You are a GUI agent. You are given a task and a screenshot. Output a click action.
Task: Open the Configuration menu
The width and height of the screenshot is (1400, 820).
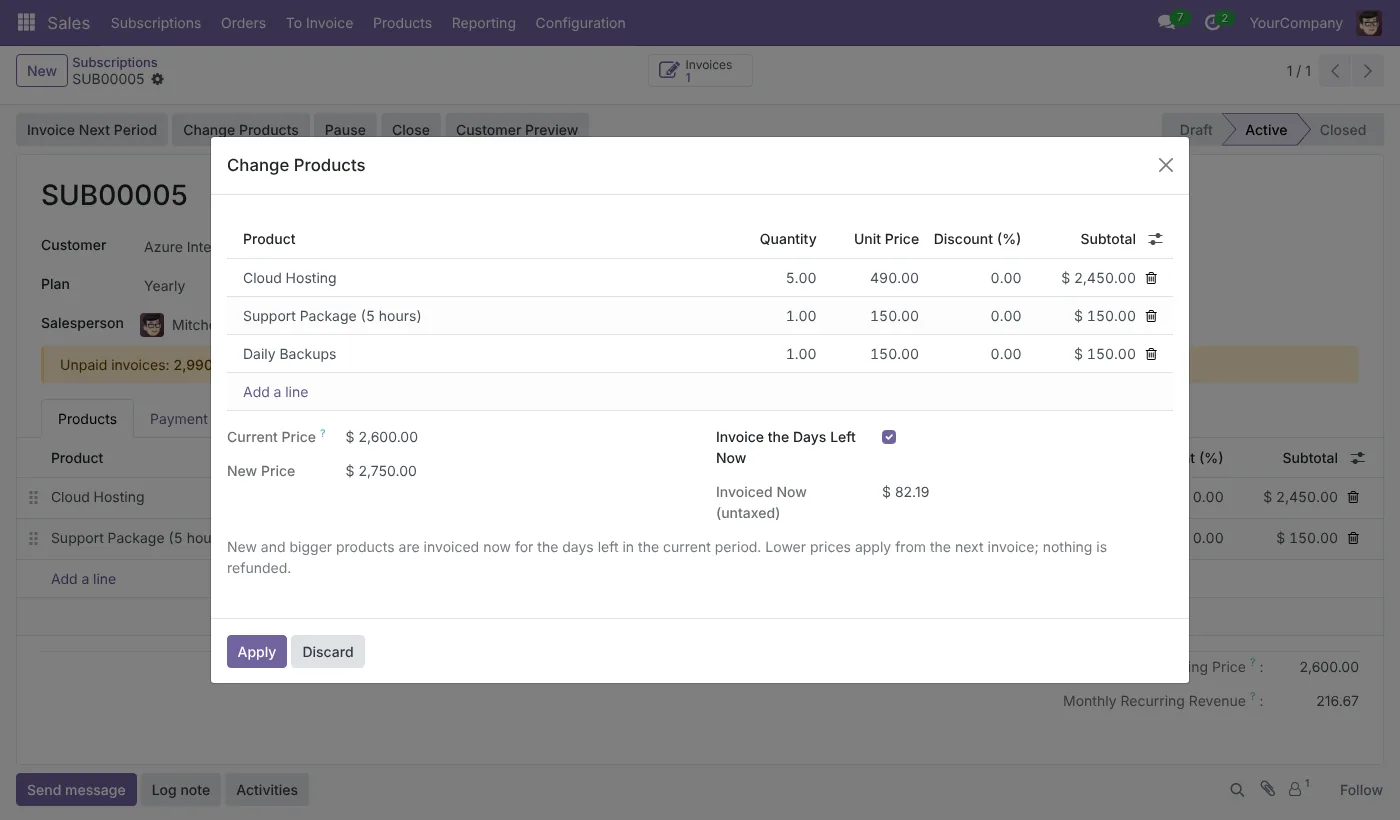click(580, 22)
